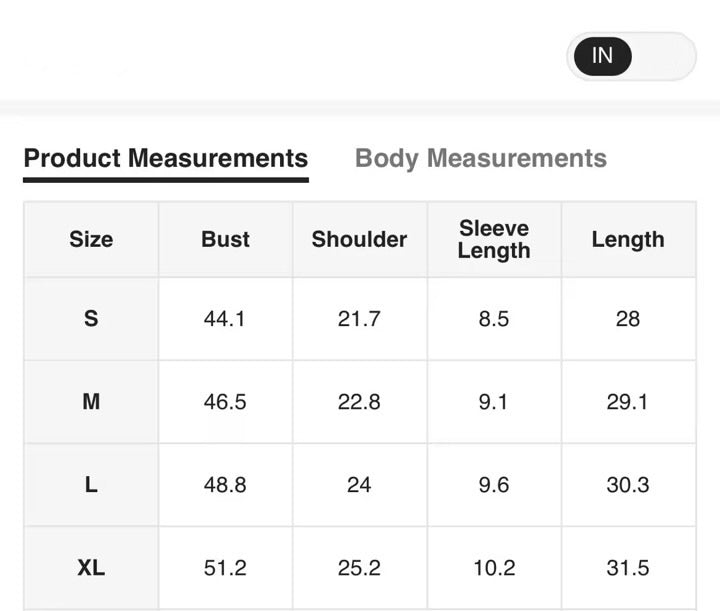Click the size M row label
This screenshot has height=611, width=720.
point(91,402)
